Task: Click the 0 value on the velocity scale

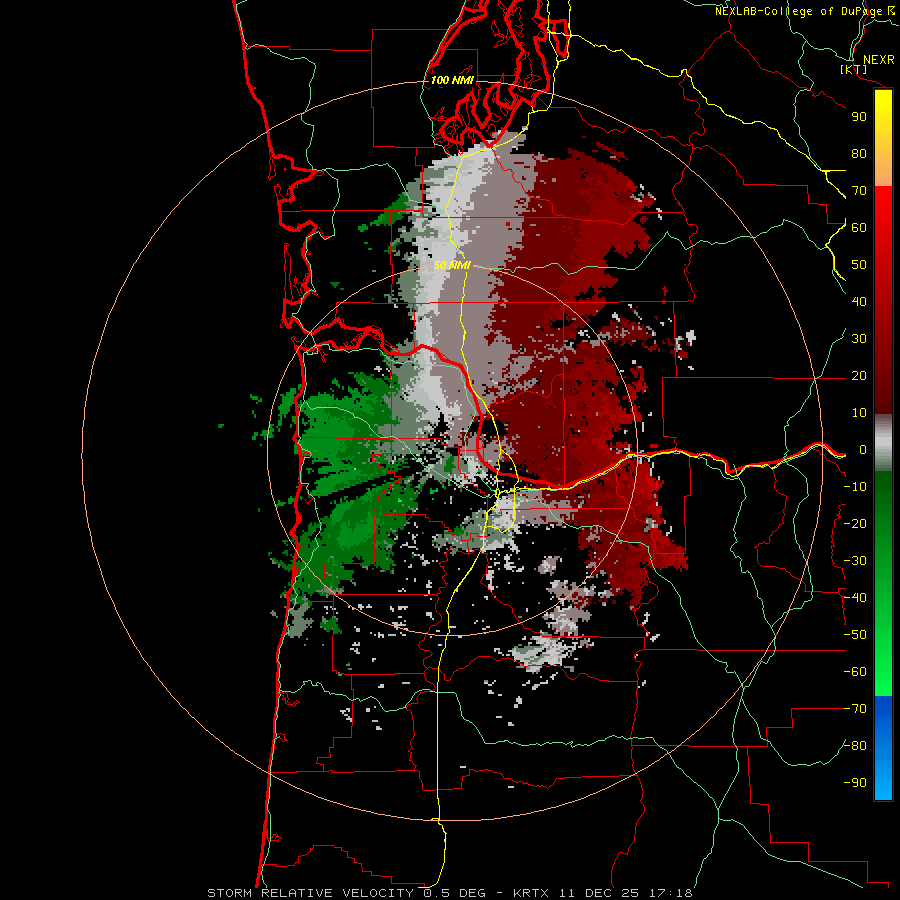Action: click(863, 450)
